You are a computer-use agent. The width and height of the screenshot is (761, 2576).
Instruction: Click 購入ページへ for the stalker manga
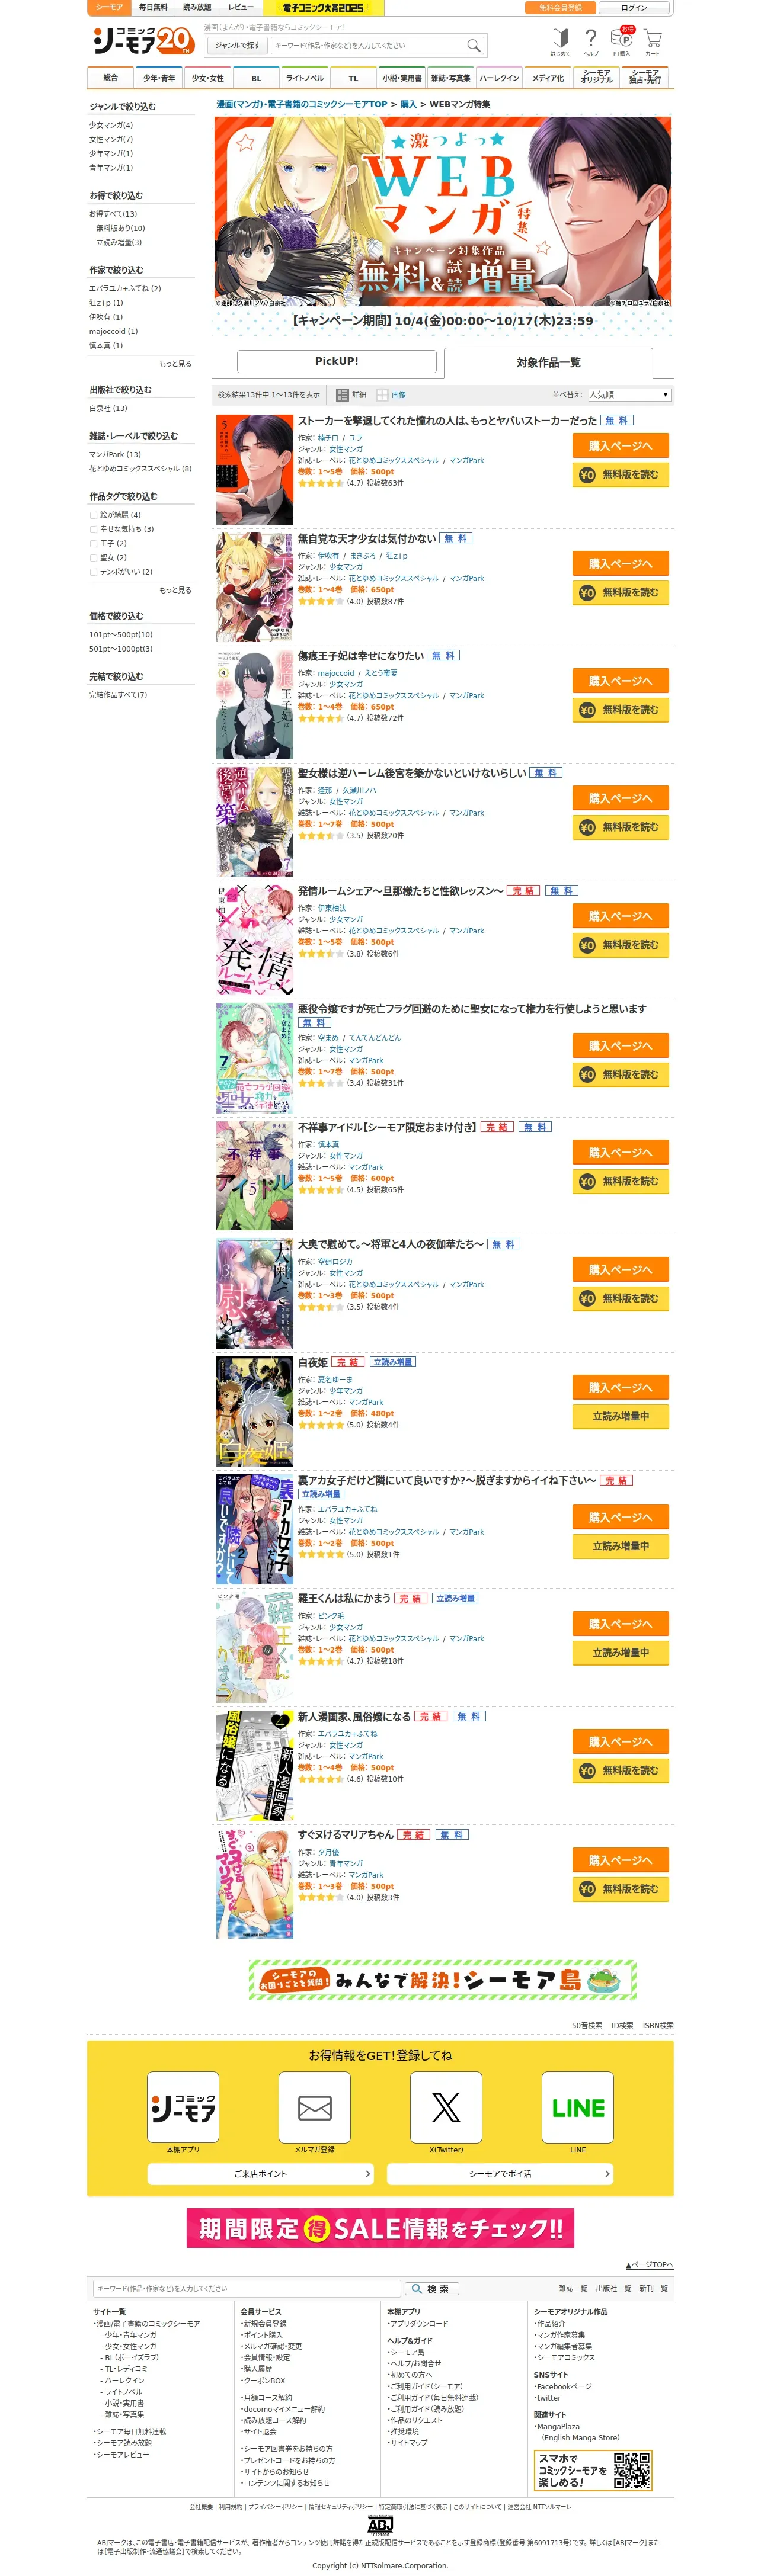pos(620,446)
